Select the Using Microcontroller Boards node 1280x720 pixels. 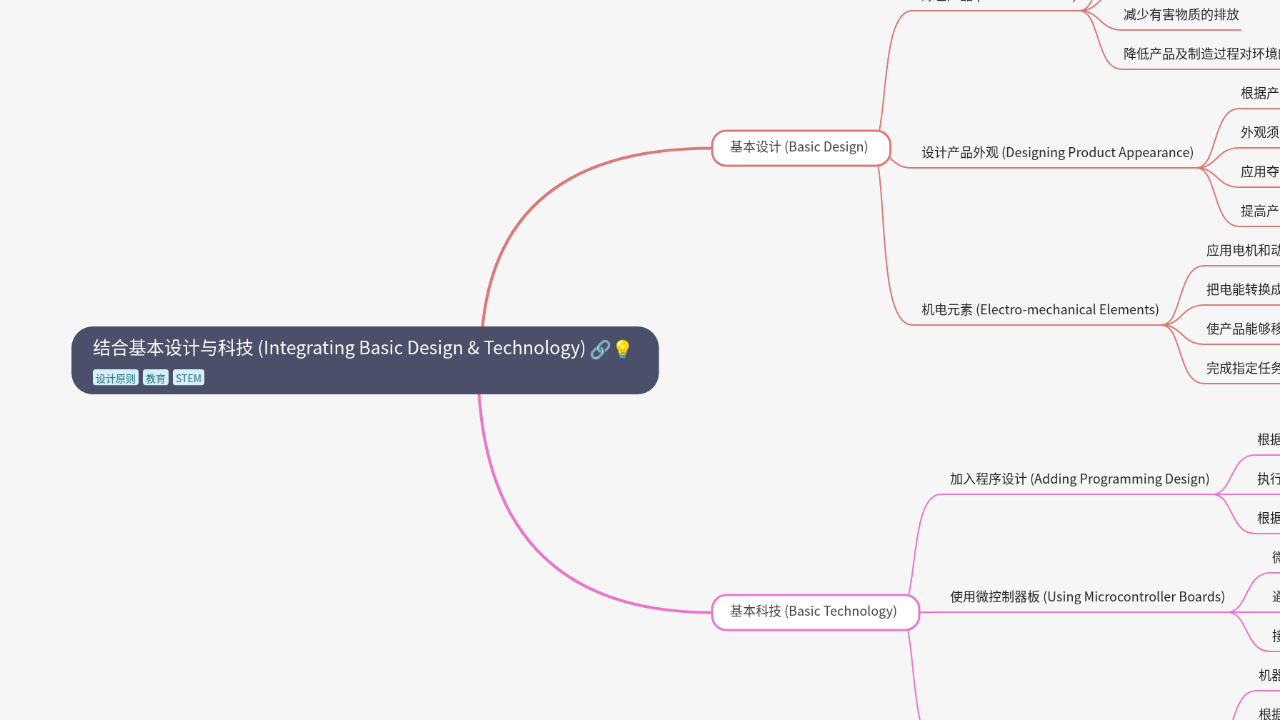(1087, 597)
